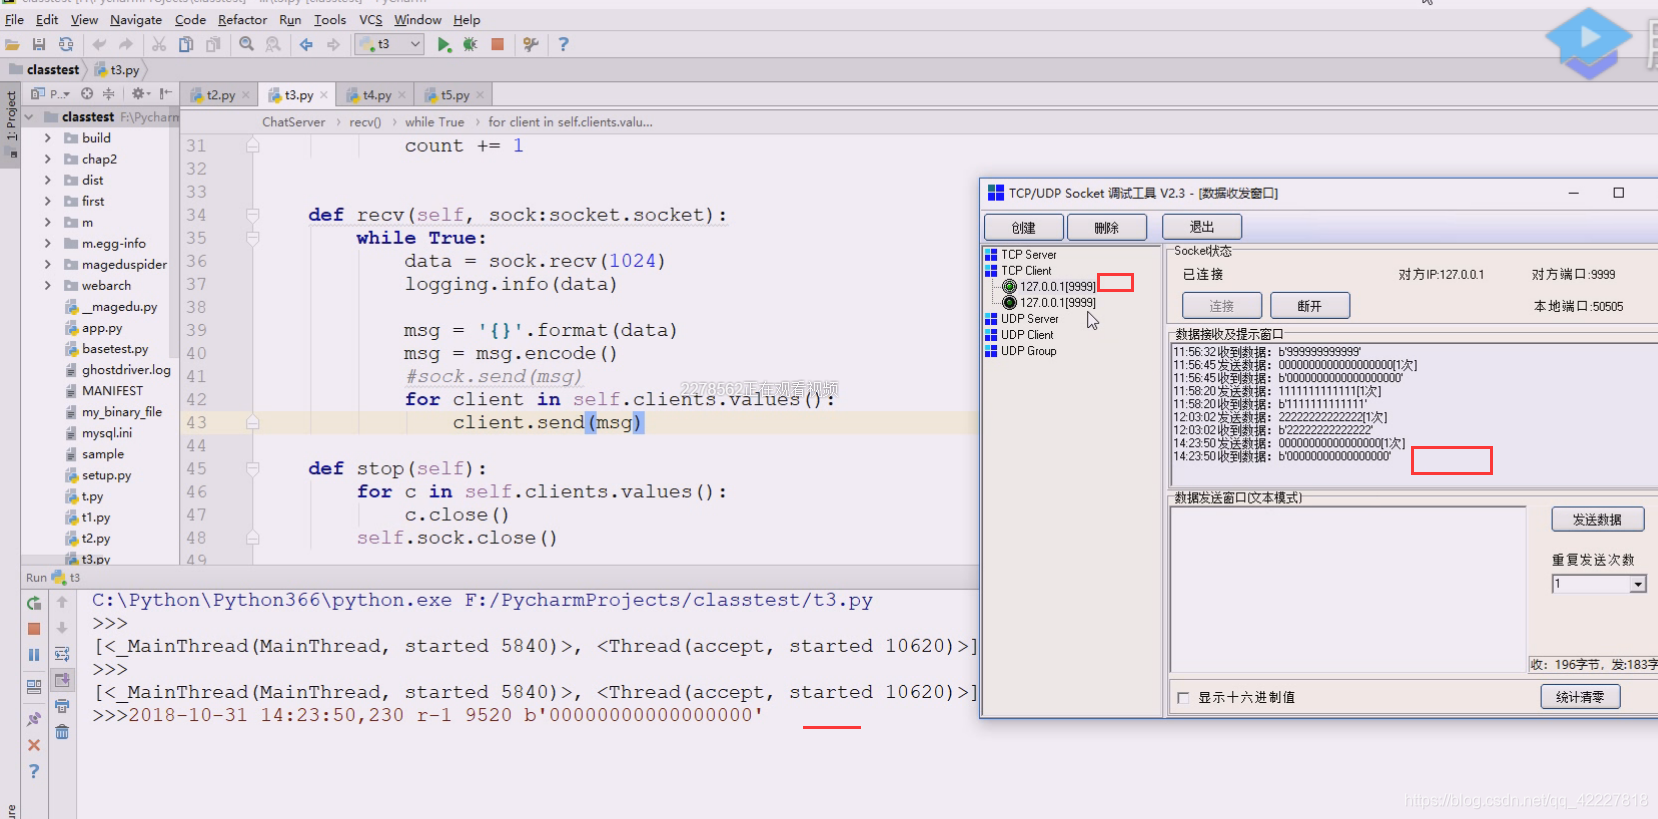Expand the webarch folder
Screen dimensions: 1658x819
pos(47,285)
